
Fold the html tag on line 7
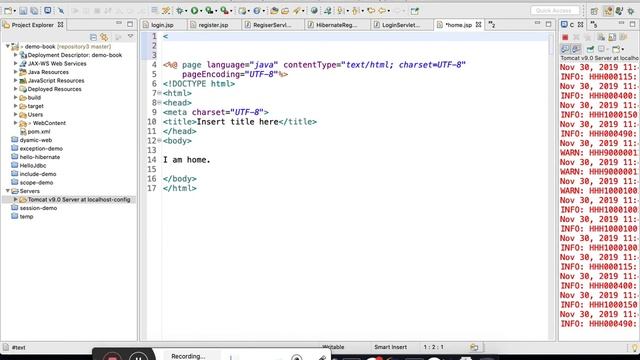click(x=159, y=93)
